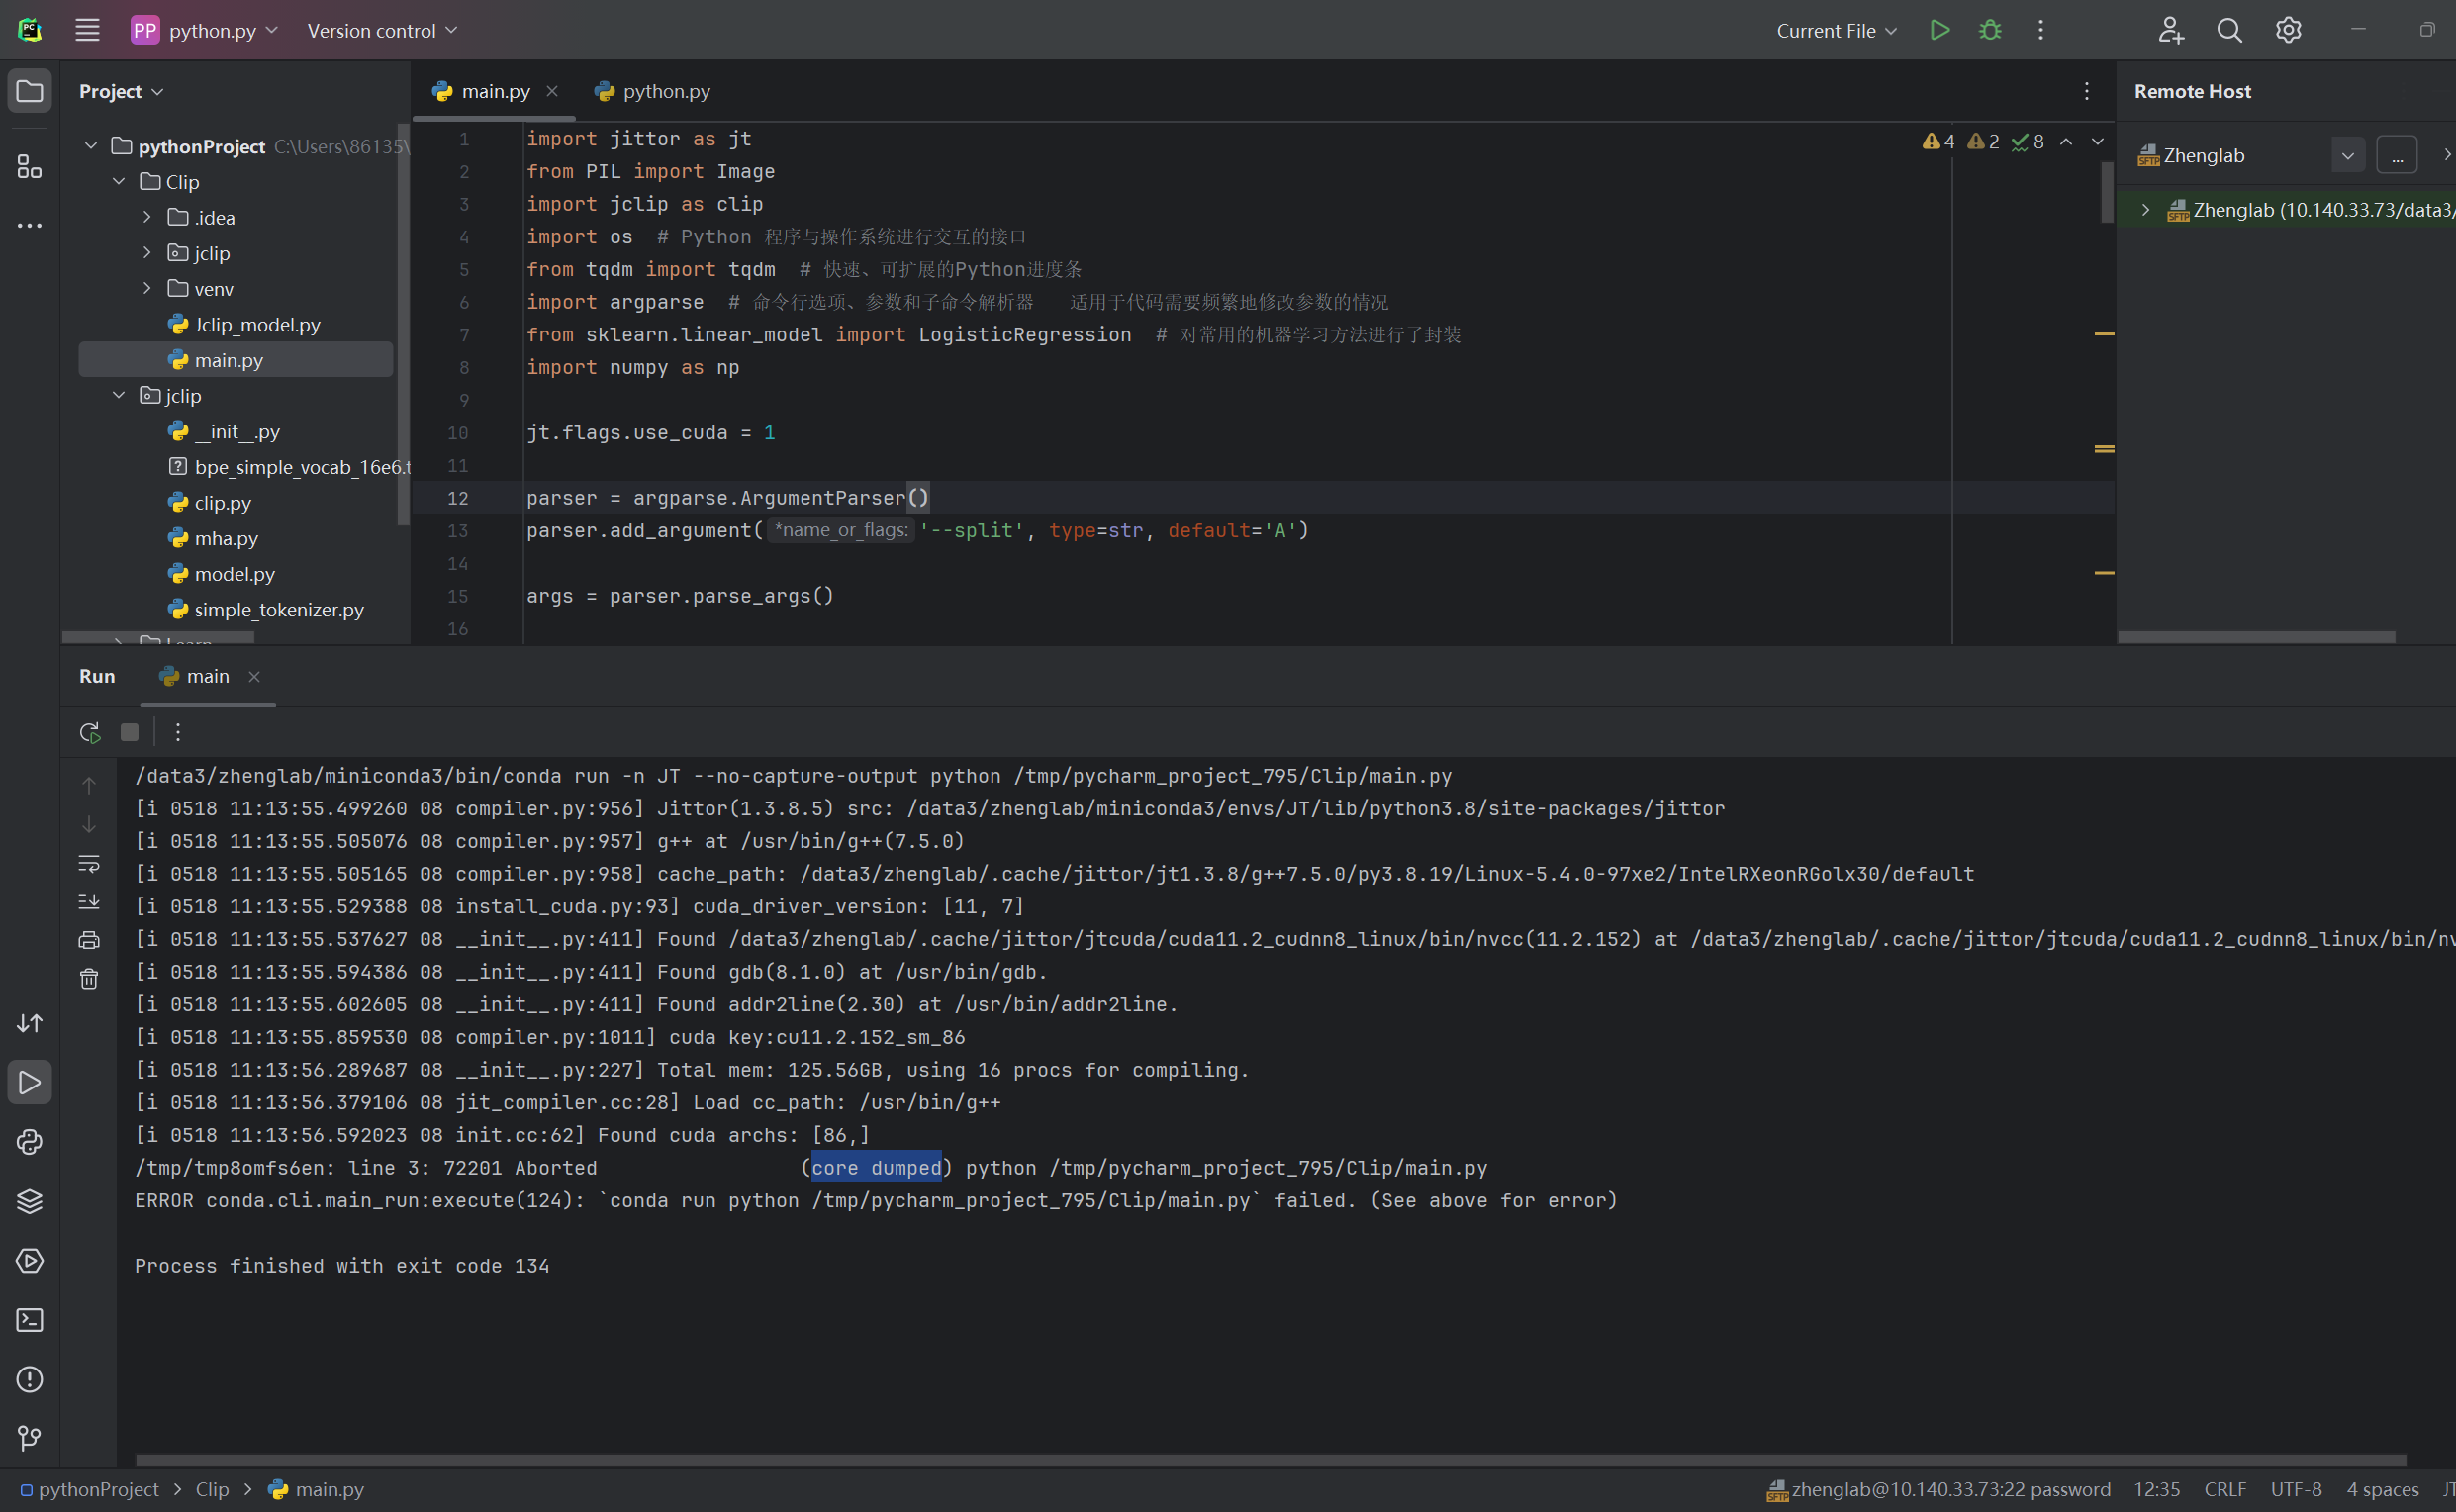Run the current file with the green play icon
The height and width of the screenshot is (1512, 2456).
[x=1939, y=30]
